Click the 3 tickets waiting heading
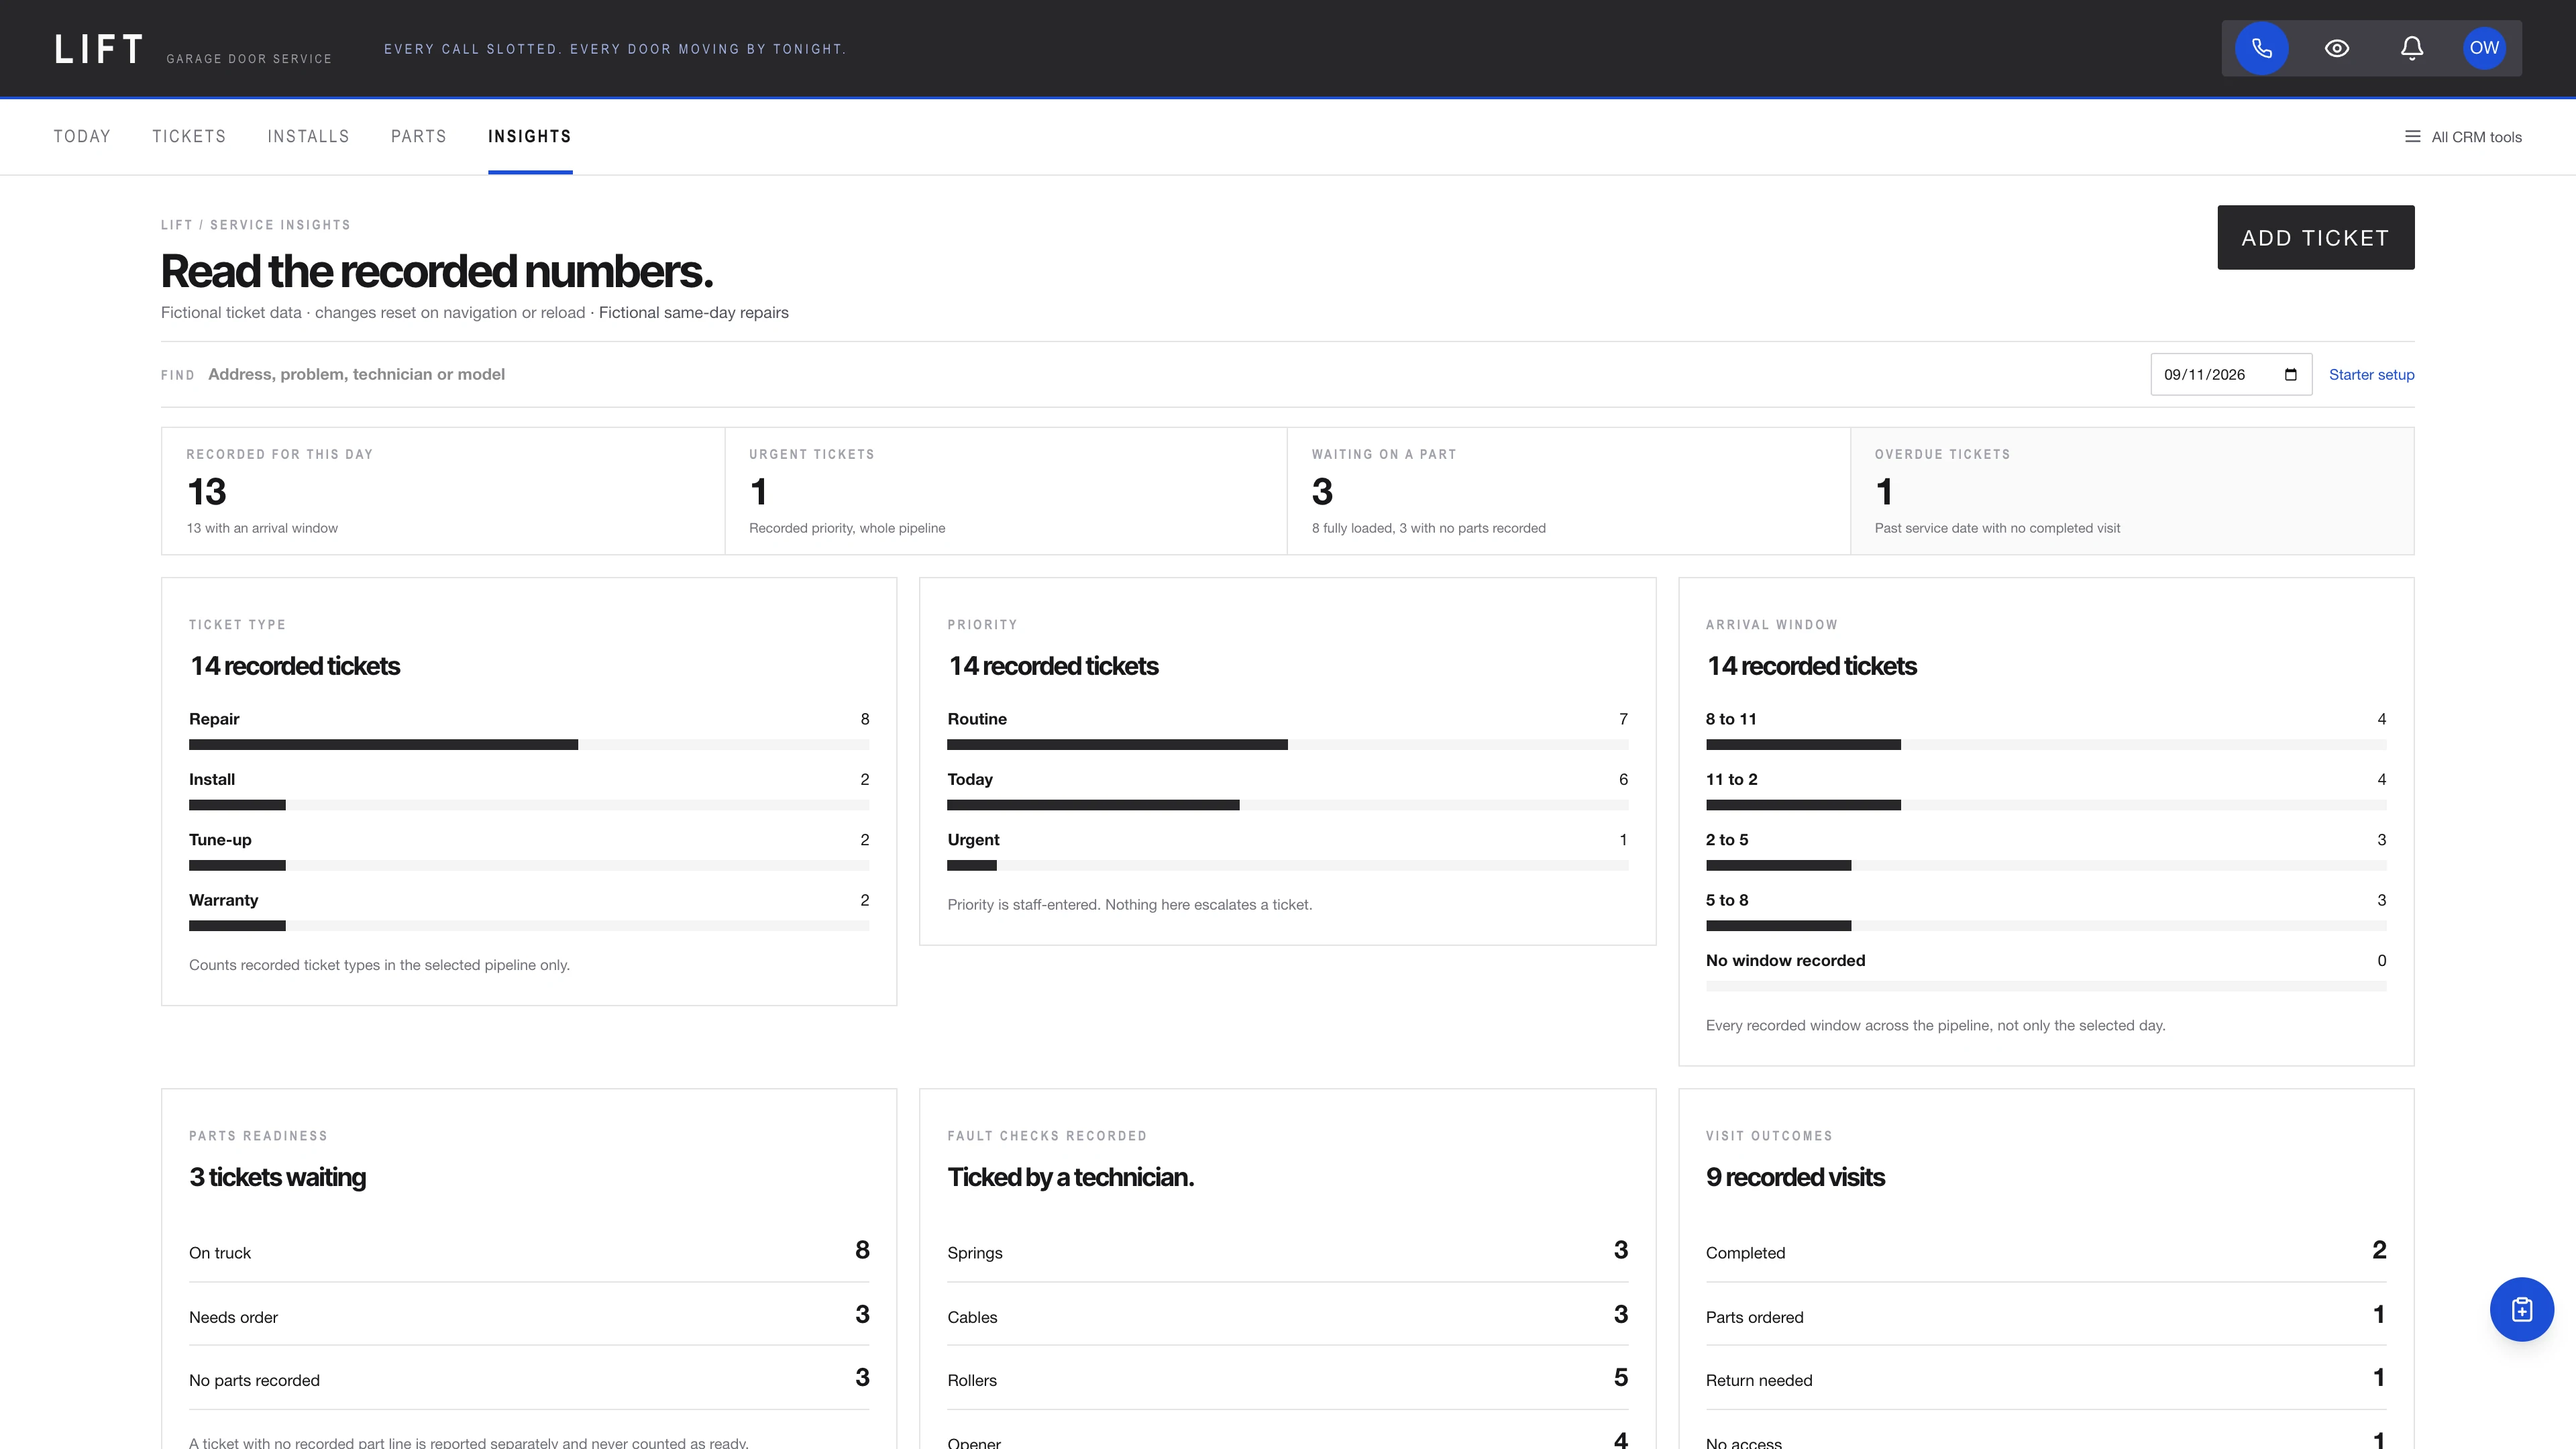2576x1449 pixels. [x=278, y=1177]
